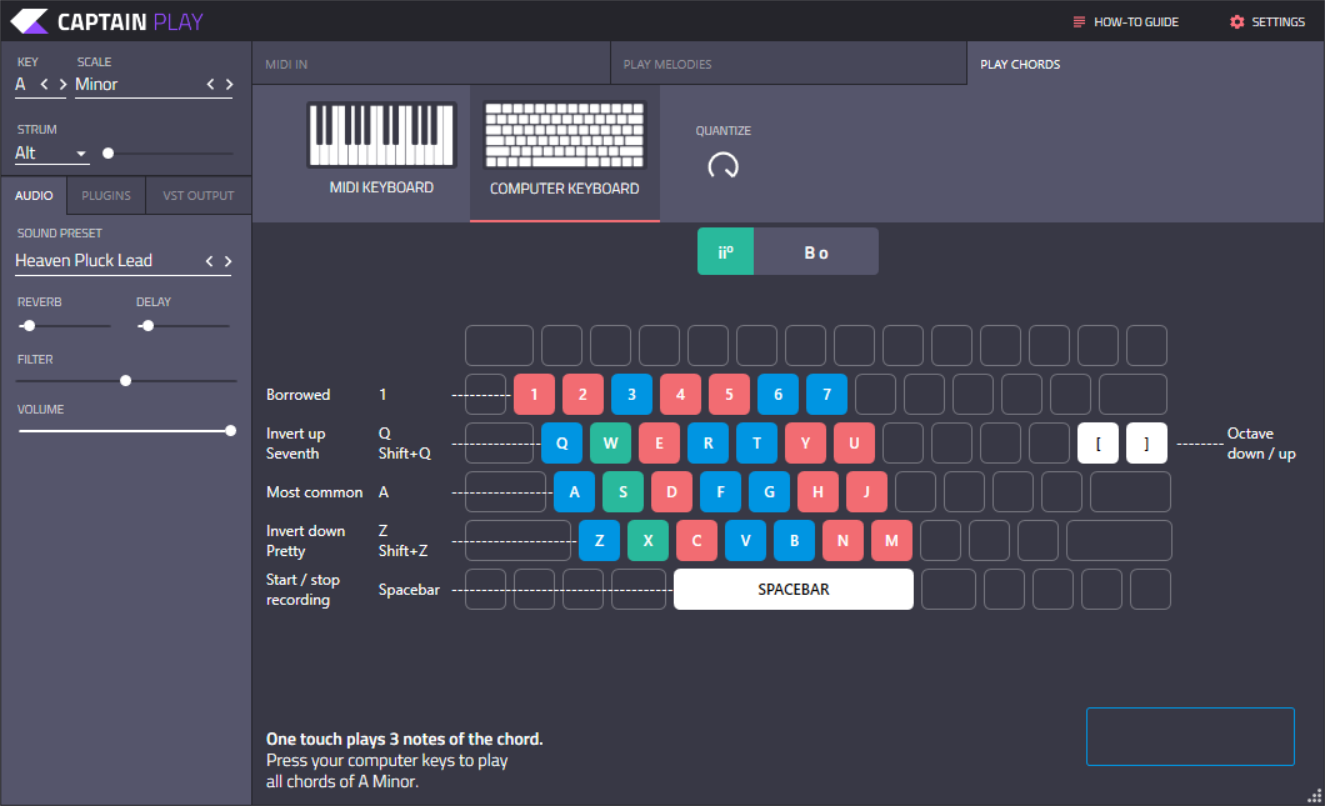Switch to the MIDI IN tab

[431, 64]
